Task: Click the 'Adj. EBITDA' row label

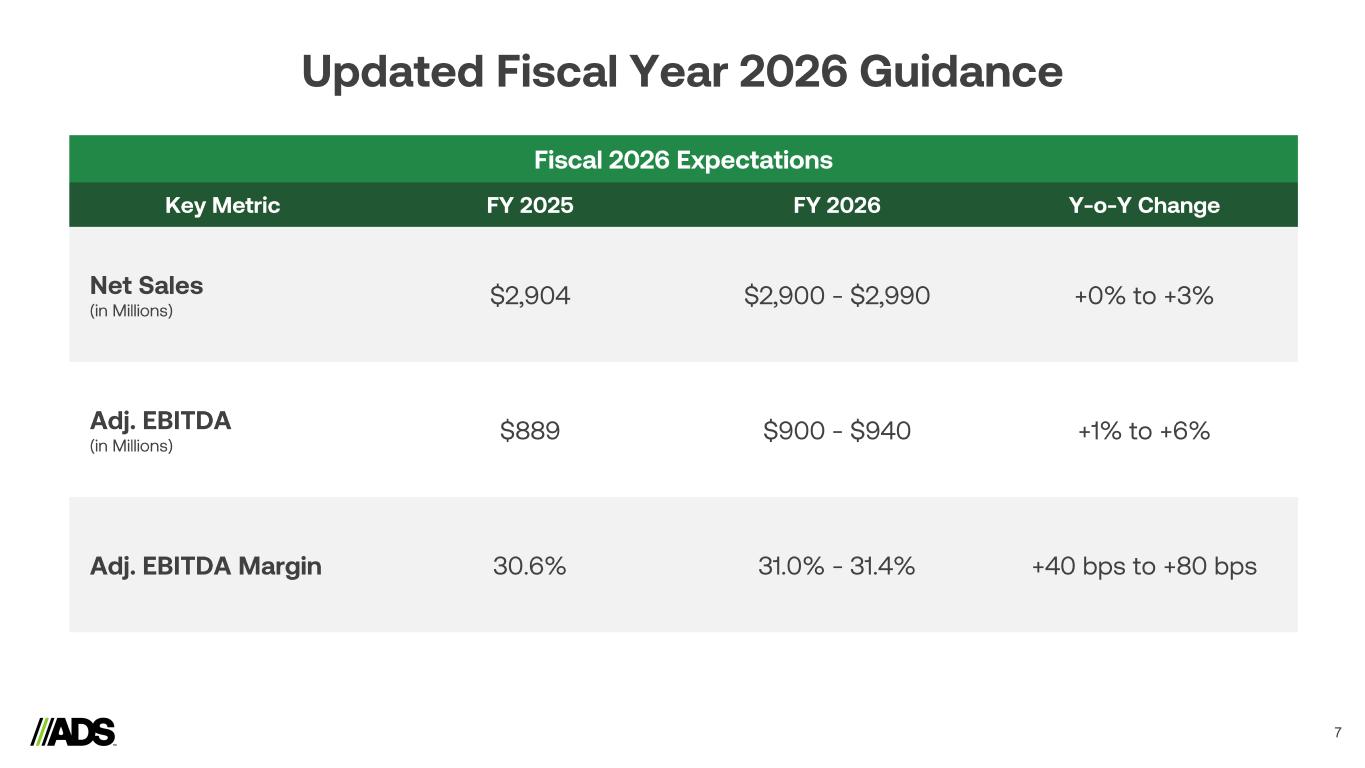Action: coord(160,421)
